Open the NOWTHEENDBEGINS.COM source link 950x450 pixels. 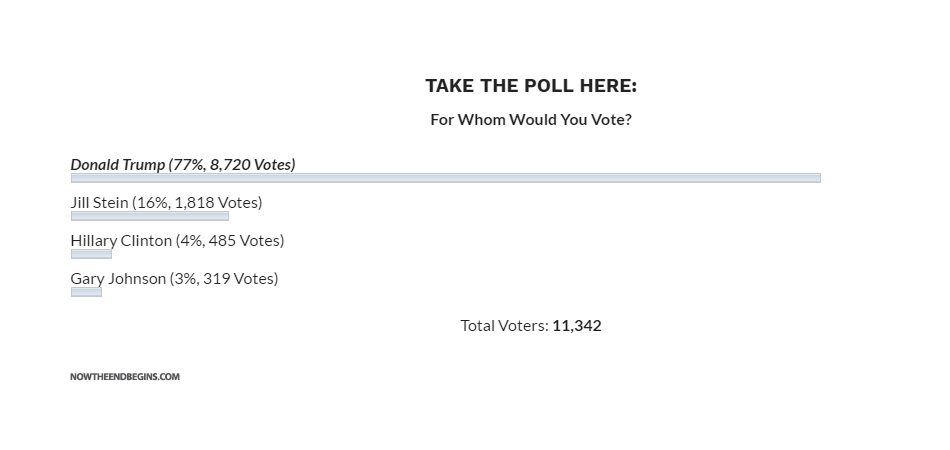(125, 377)
